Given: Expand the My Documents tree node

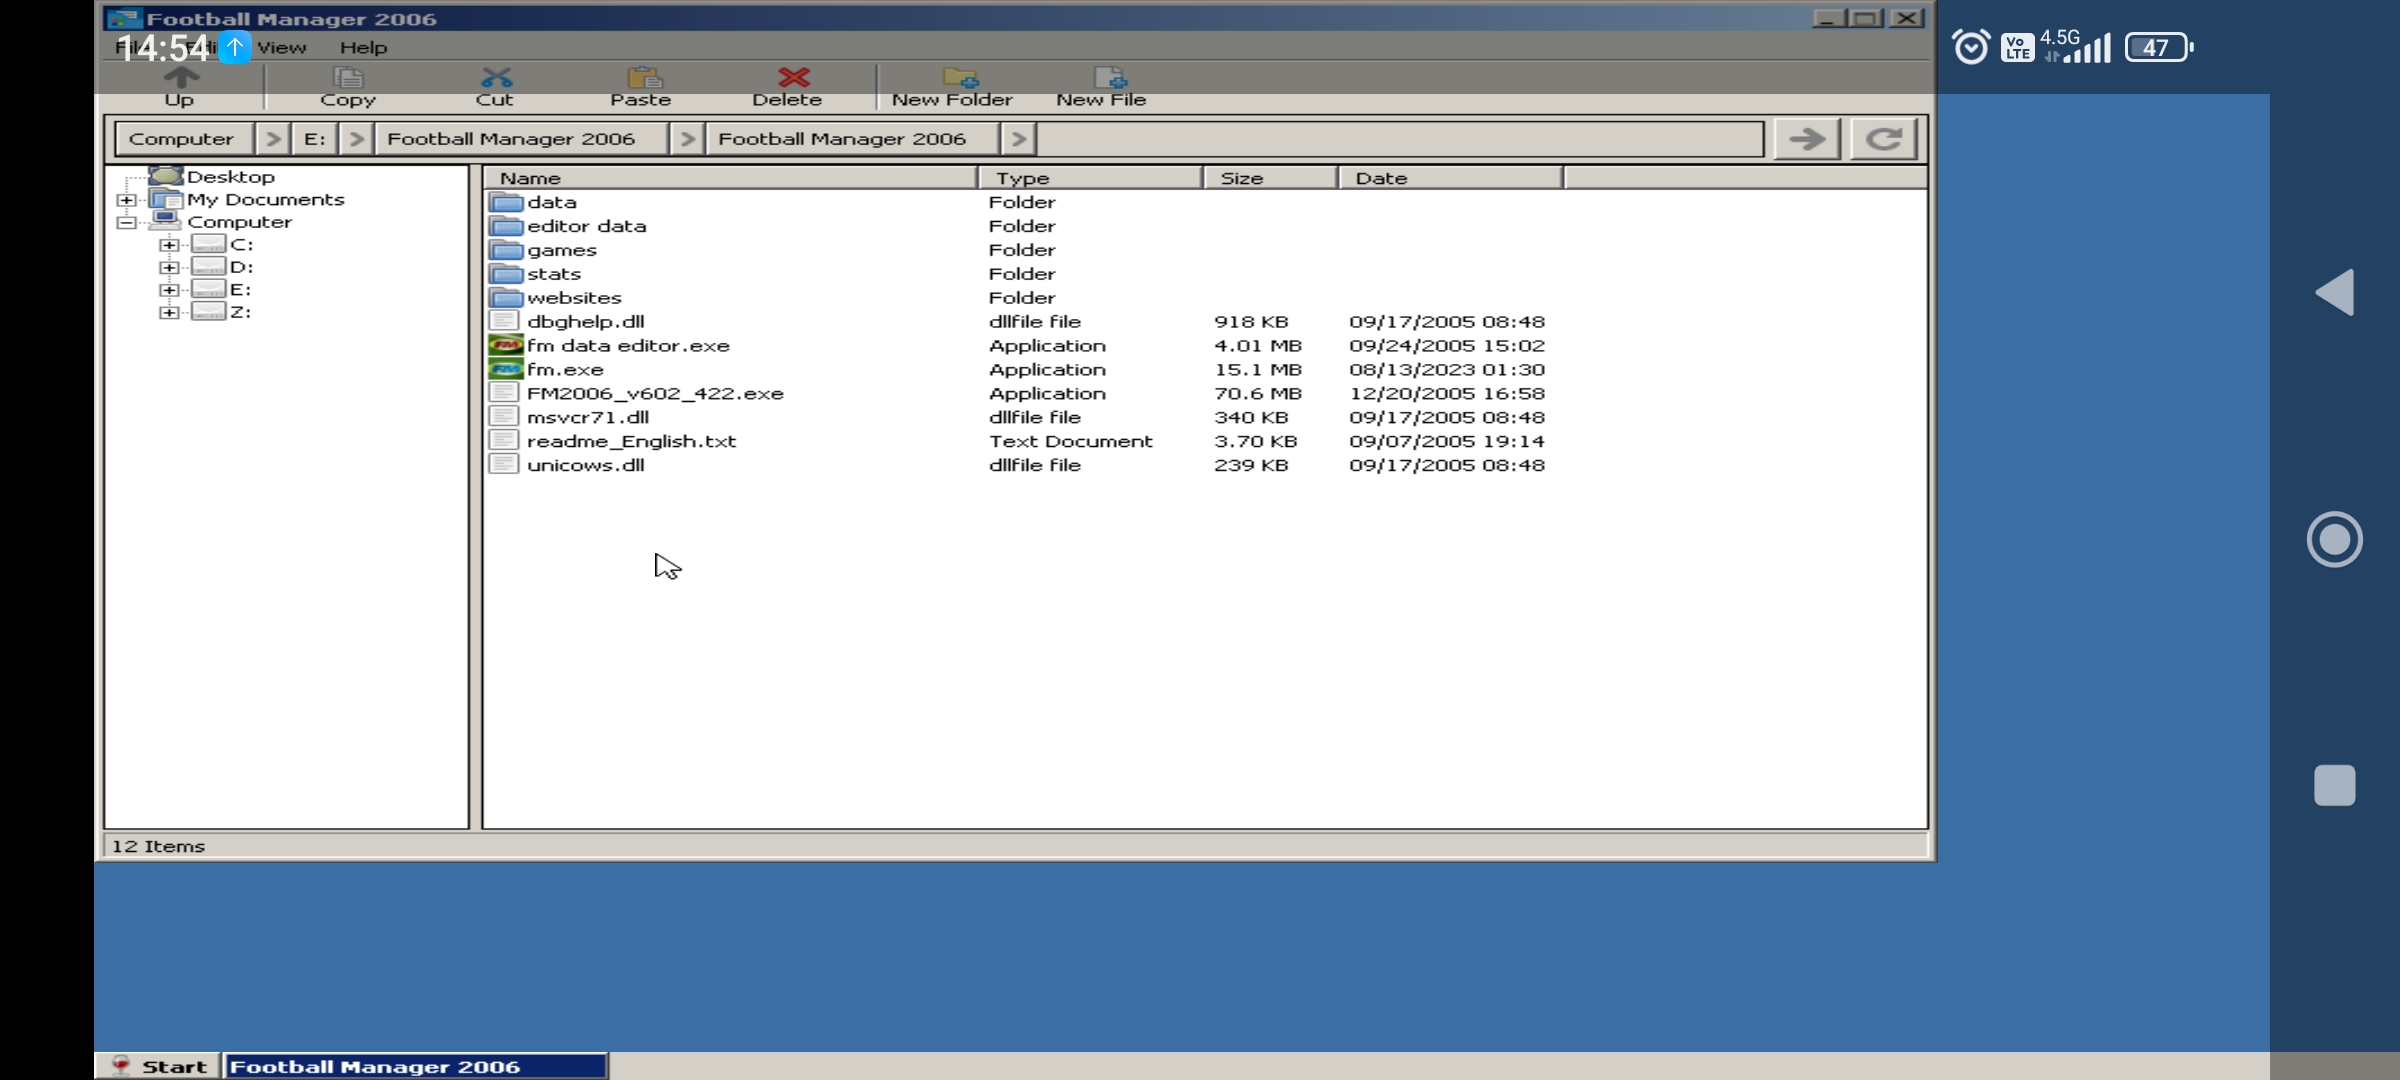Looking at the screenshot, I should click(x=126, y=200).
